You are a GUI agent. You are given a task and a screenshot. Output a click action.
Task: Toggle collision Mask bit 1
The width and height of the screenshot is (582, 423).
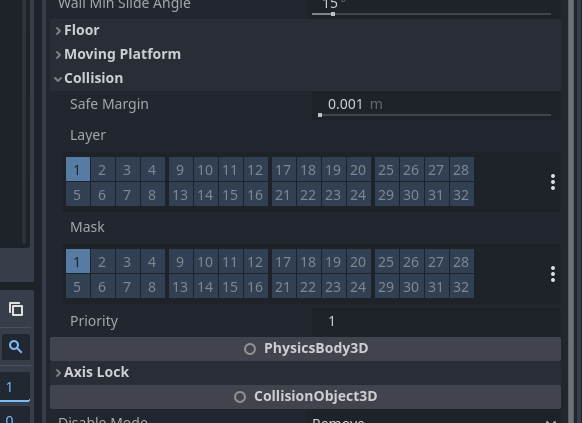coord(78,261)
